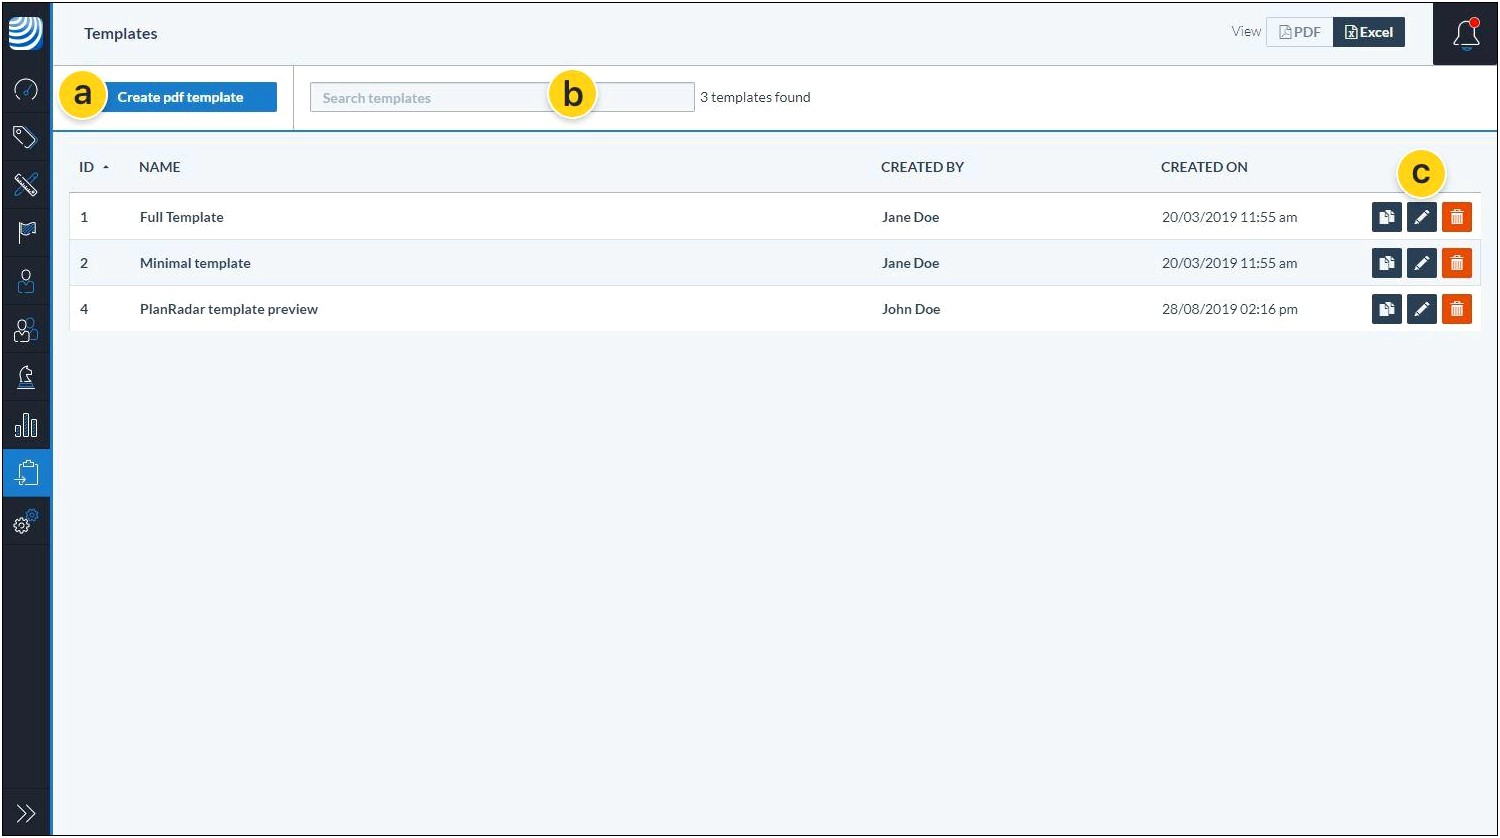Sort by the CREATED BY column header
This screenshot has height=838, width=1500.
point(922,167)
